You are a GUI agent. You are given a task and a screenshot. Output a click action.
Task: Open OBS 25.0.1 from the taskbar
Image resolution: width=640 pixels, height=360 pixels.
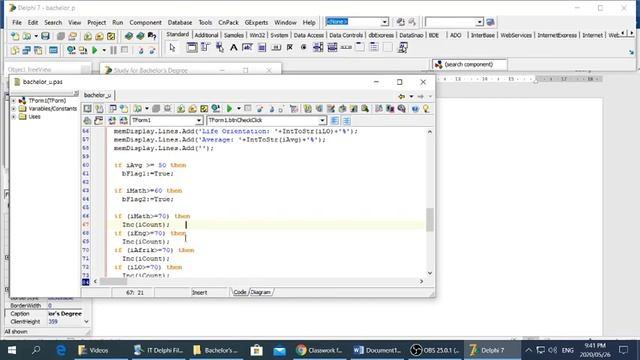[435, 350]
